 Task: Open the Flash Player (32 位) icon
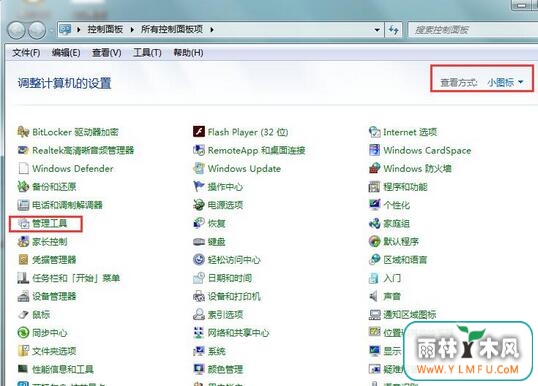coord(199,132)
